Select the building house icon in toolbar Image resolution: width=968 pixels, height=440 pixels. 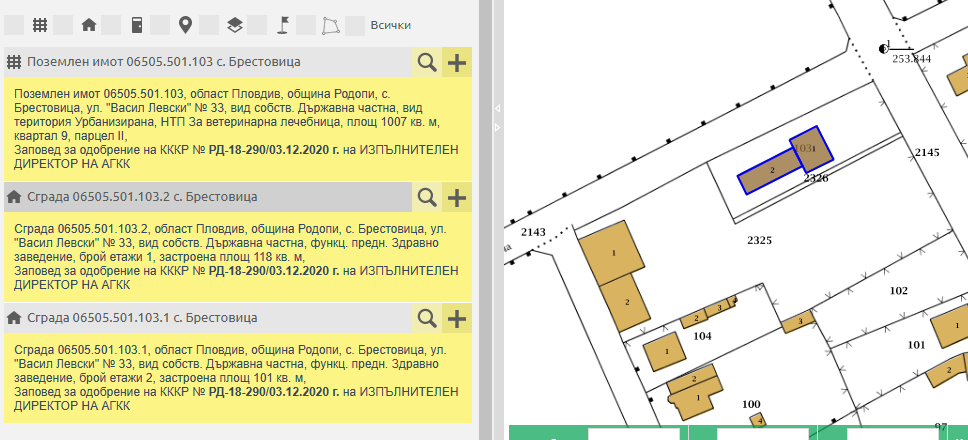click(89, 25)
